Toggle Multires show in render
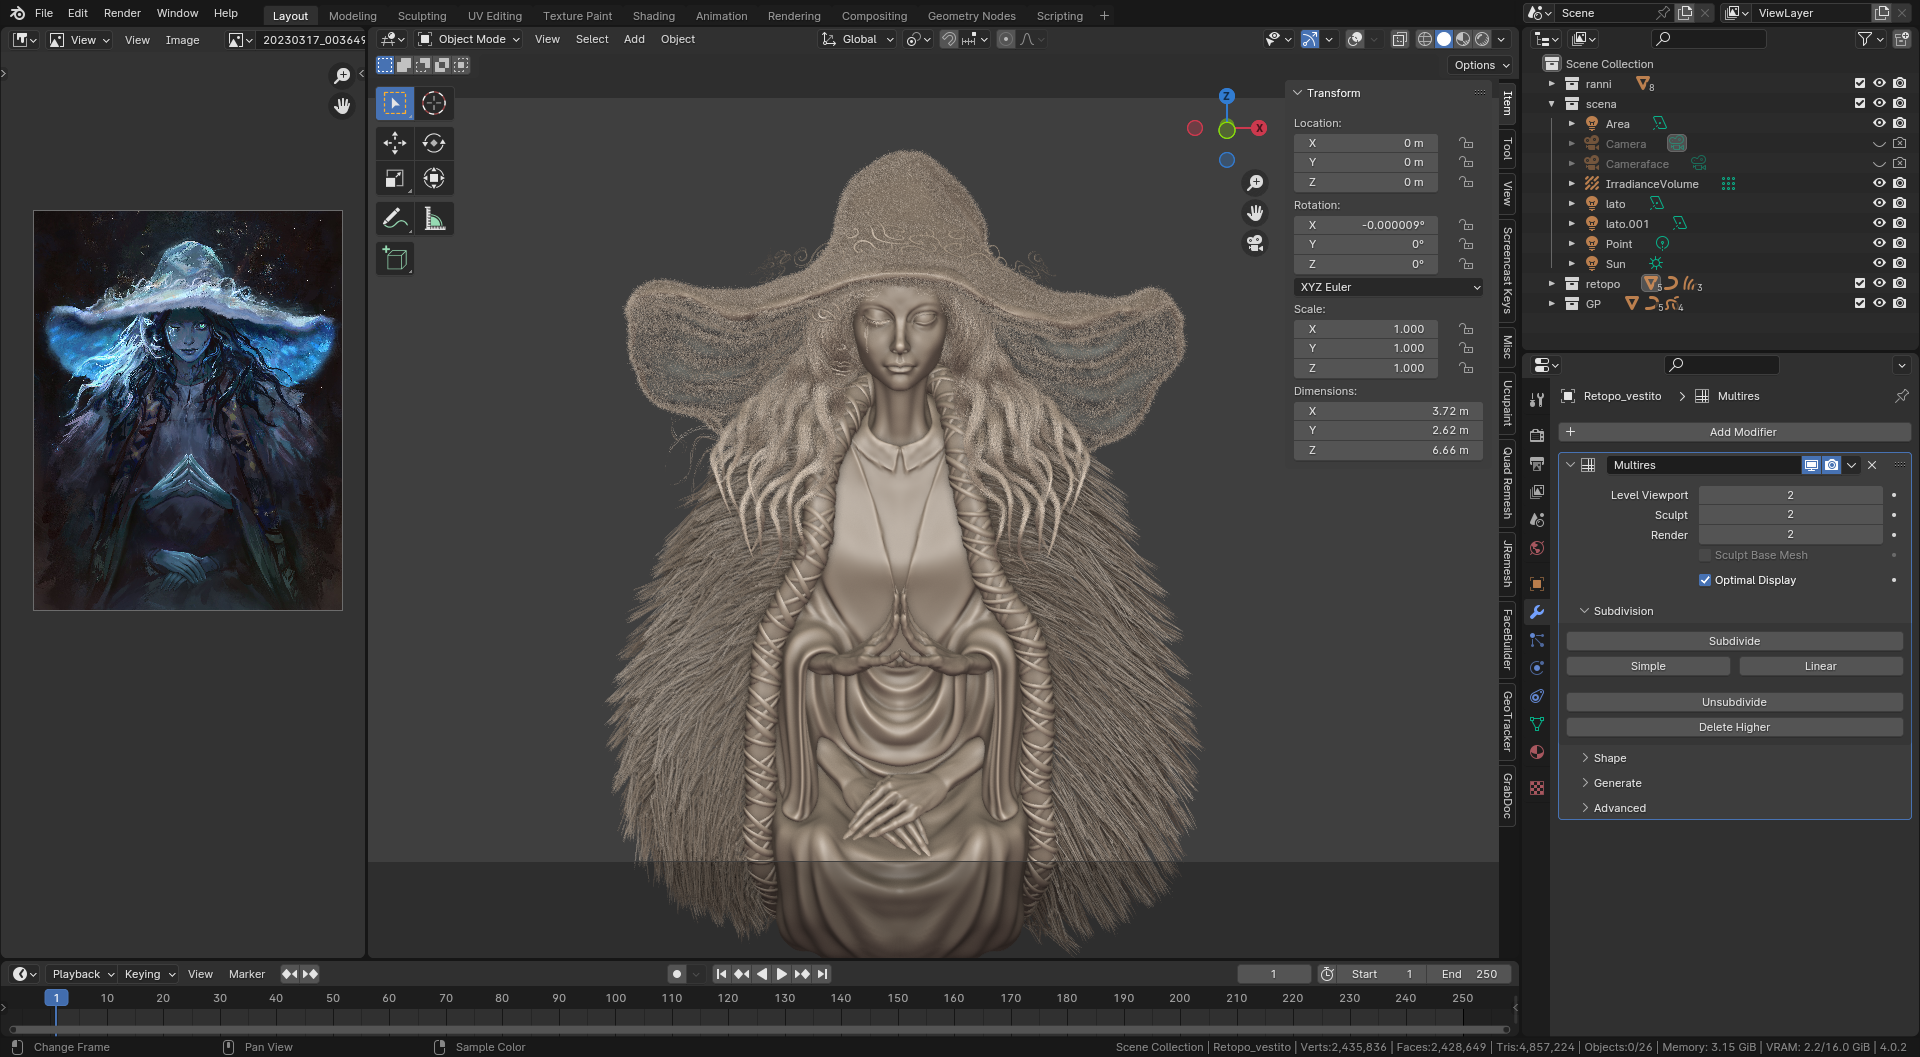1920x1057 pixels. (1831, 465)
